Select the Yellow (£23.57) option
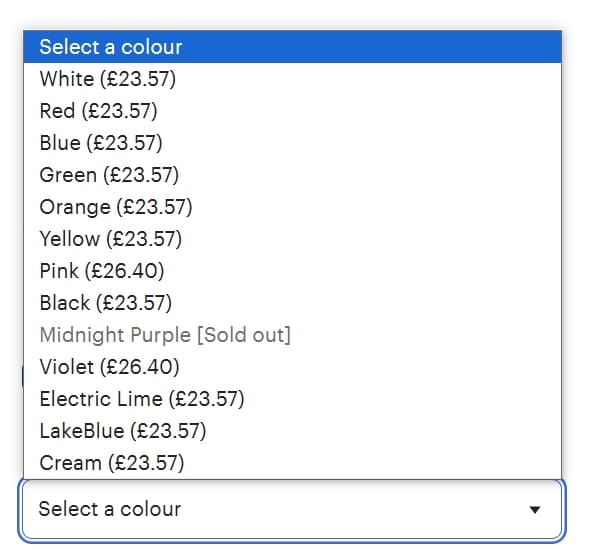 (x=293, y=239)
